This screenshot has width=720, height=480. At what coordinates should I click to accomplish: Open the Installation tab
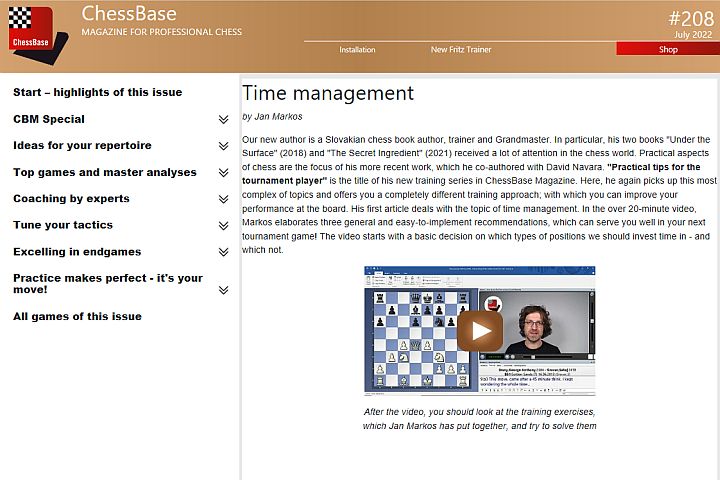[x=357, y=50]
